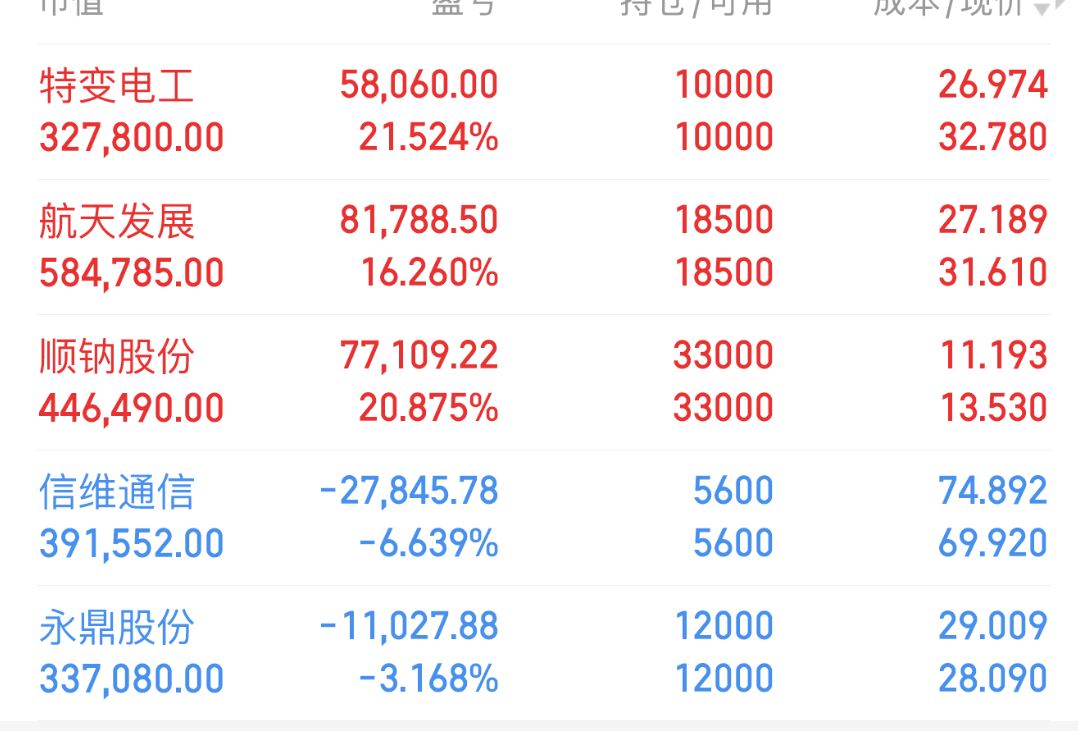Image resolution: width=1078 pixels, height=731 pixels.
Task: Select the 永鼎股份 stock name
Action: [x=116, y=627]
